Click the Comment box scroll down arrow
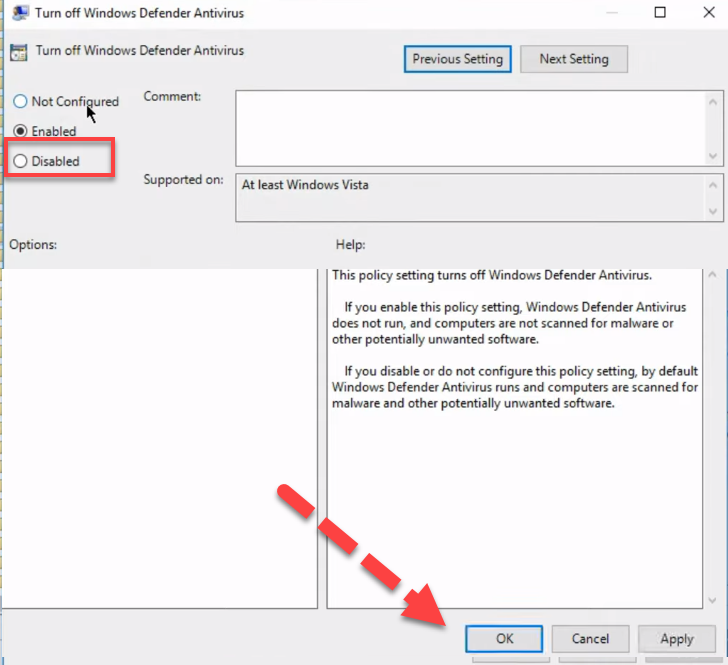 click(x=713, y=156)
